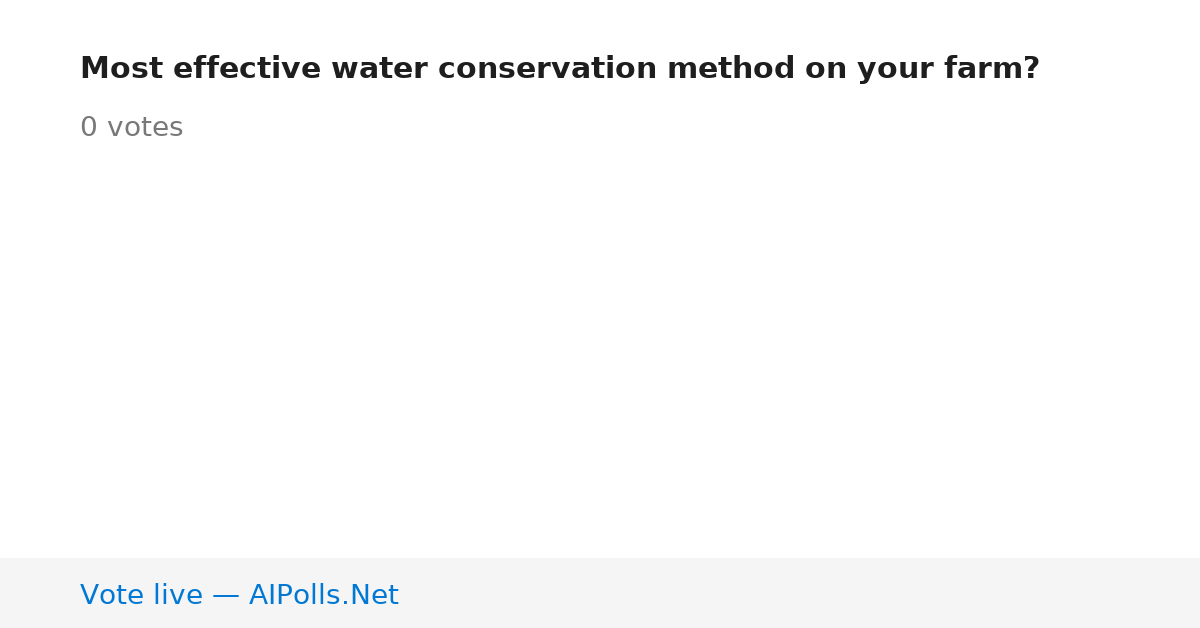This screenshot has height=628, width=1200.
Task: Click the gray footer bar
Action: [x=600, y=593]
